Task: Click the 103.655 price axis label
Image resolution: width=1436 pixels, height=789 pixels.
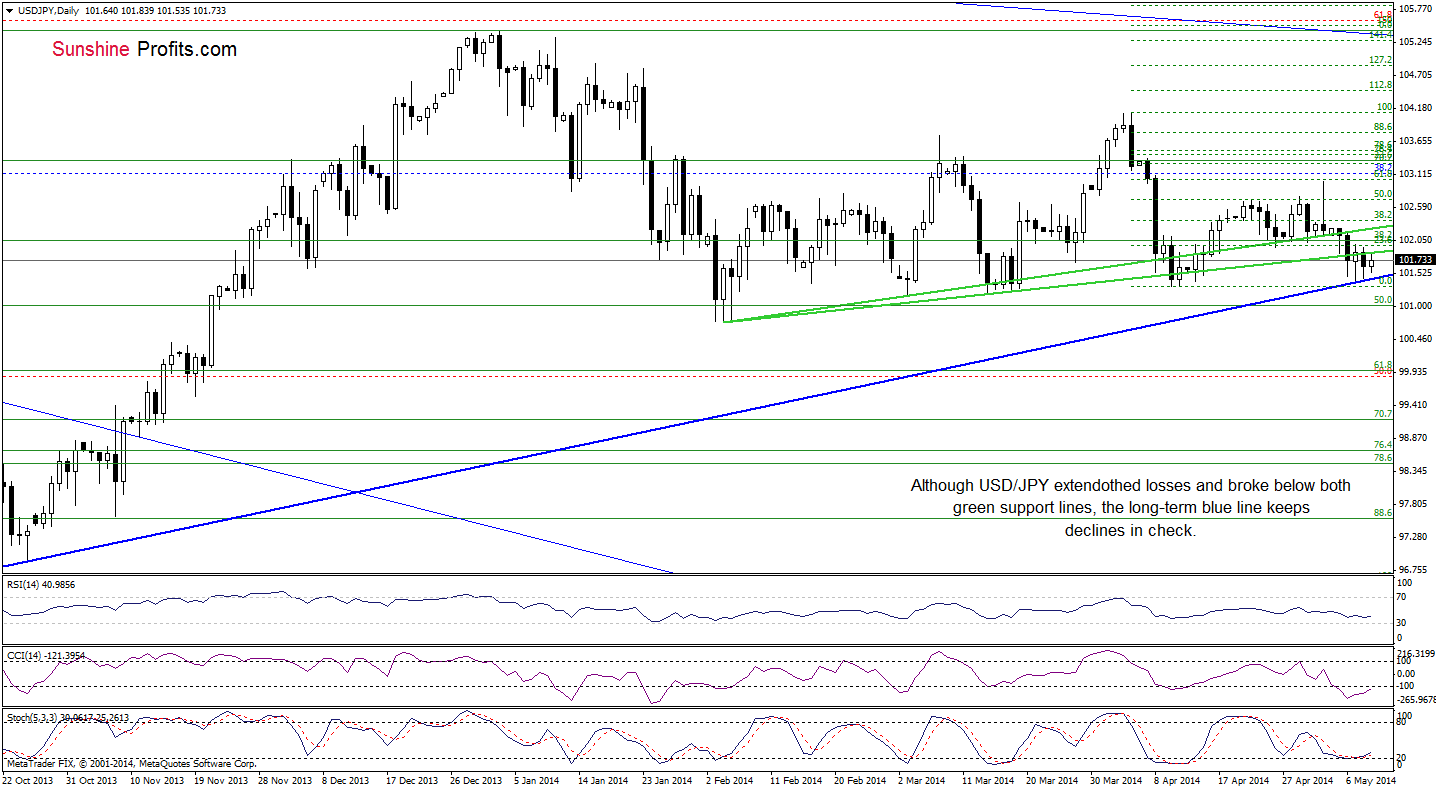Action: [x=1415, y=141]
